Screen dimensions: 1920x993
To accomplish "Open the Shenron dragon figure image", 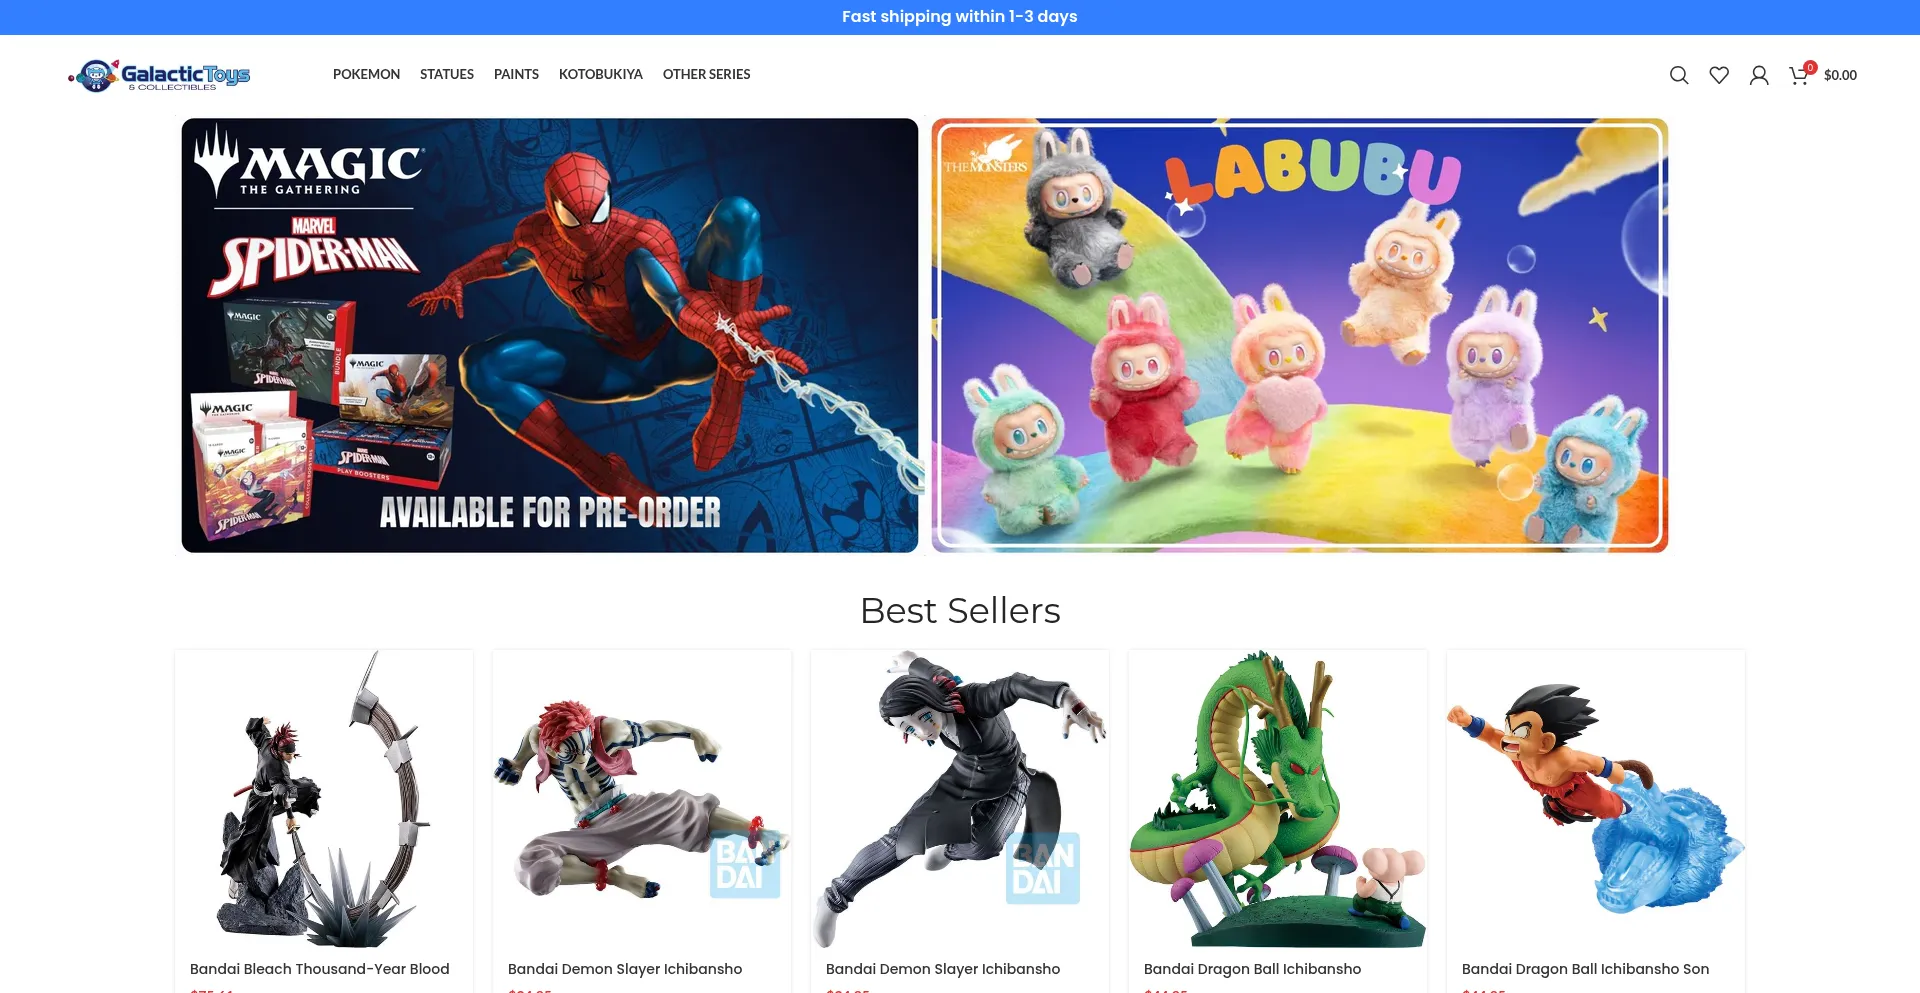I will tap(1278, 799).
